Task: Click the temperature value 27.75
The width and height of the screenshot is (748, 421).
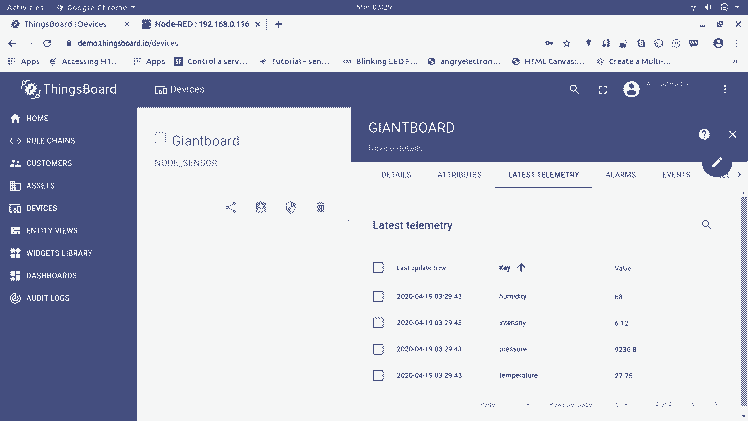Action: tap(623, 376)
